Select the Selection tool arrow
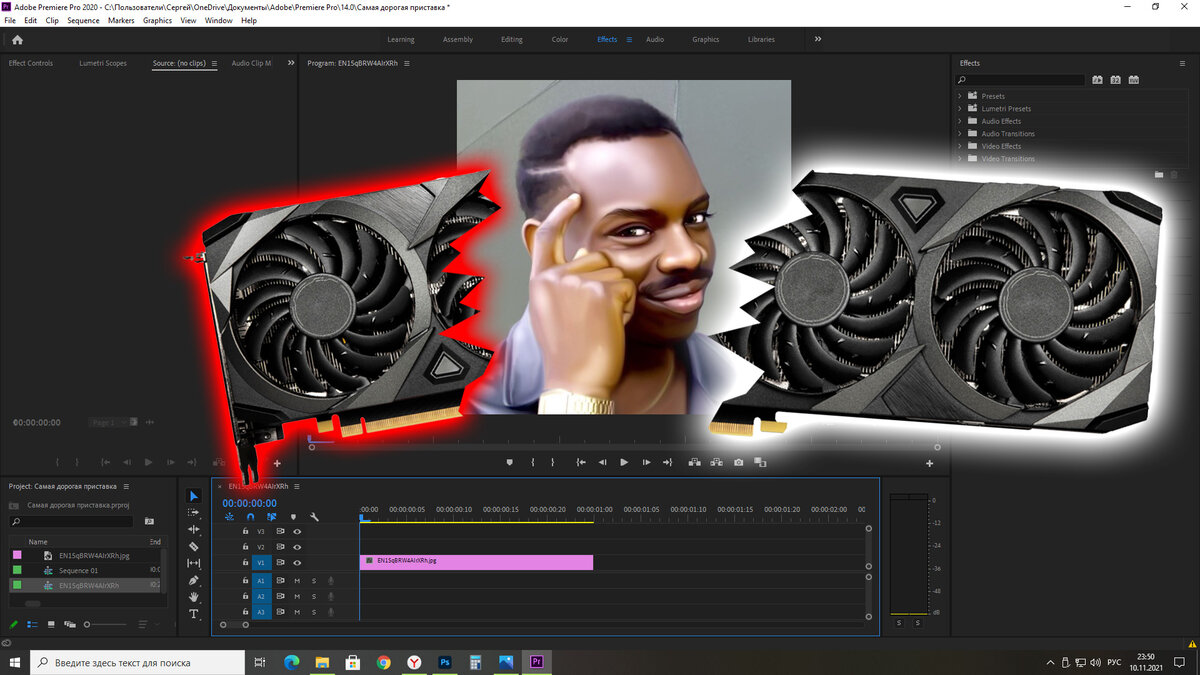 tap(194, 496)
